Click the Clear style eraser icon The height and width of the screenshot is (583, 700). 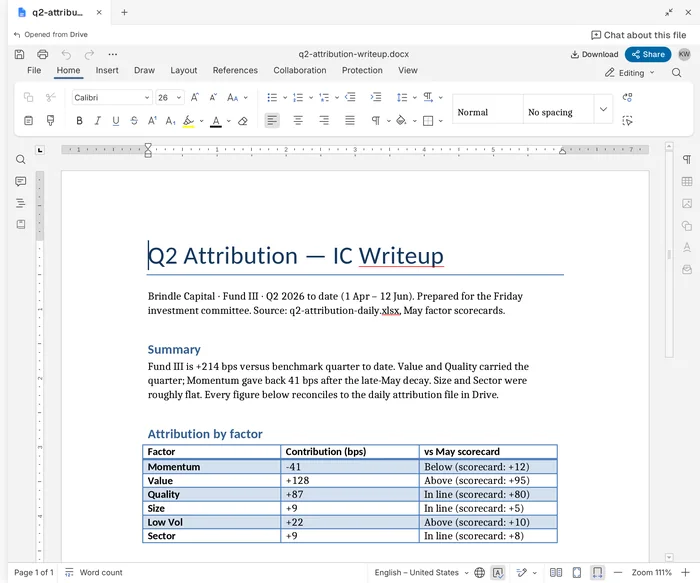tap(242, 121)
